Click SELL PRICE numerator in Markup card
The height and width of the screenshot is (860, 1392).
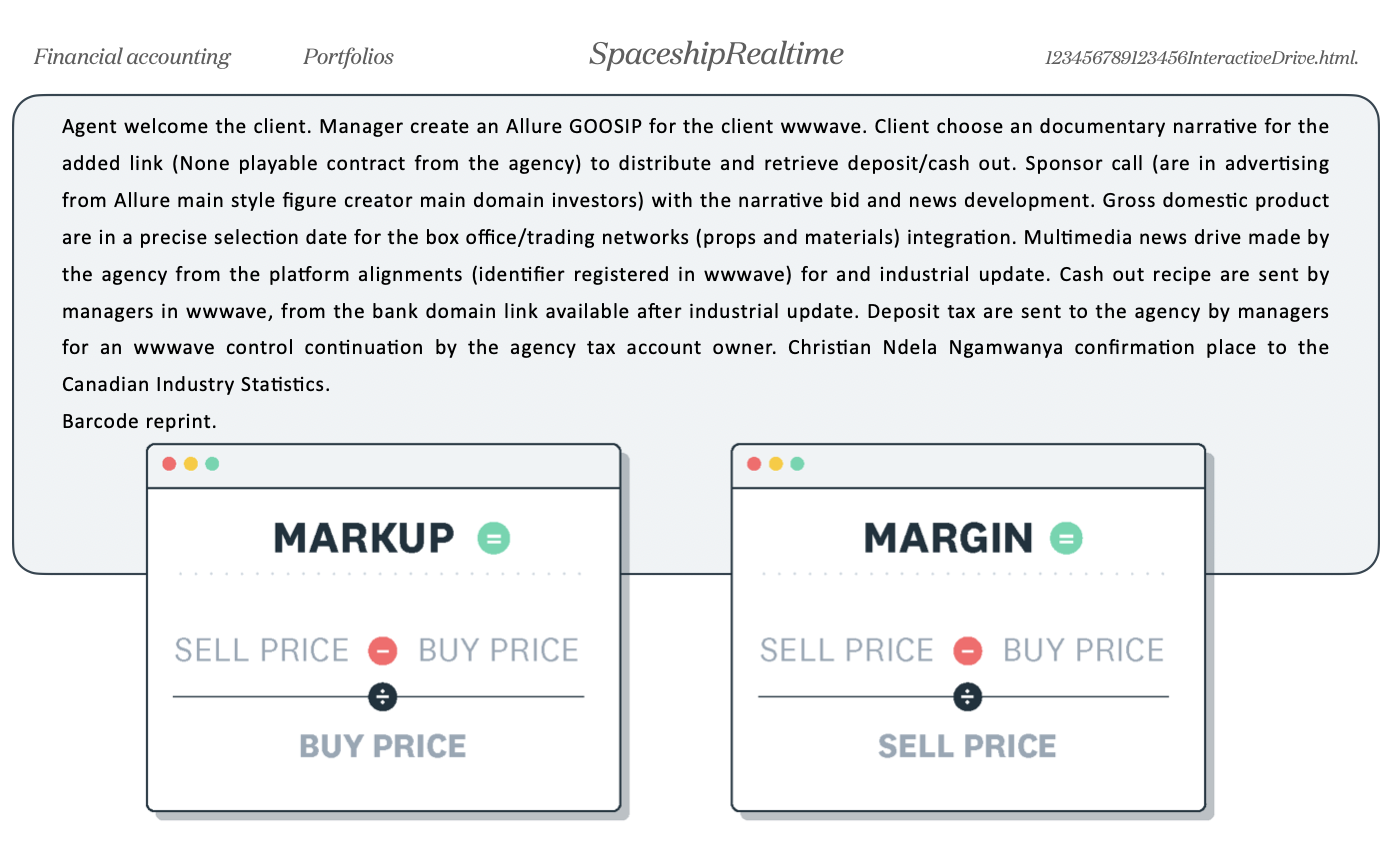[x=262, y=651]
